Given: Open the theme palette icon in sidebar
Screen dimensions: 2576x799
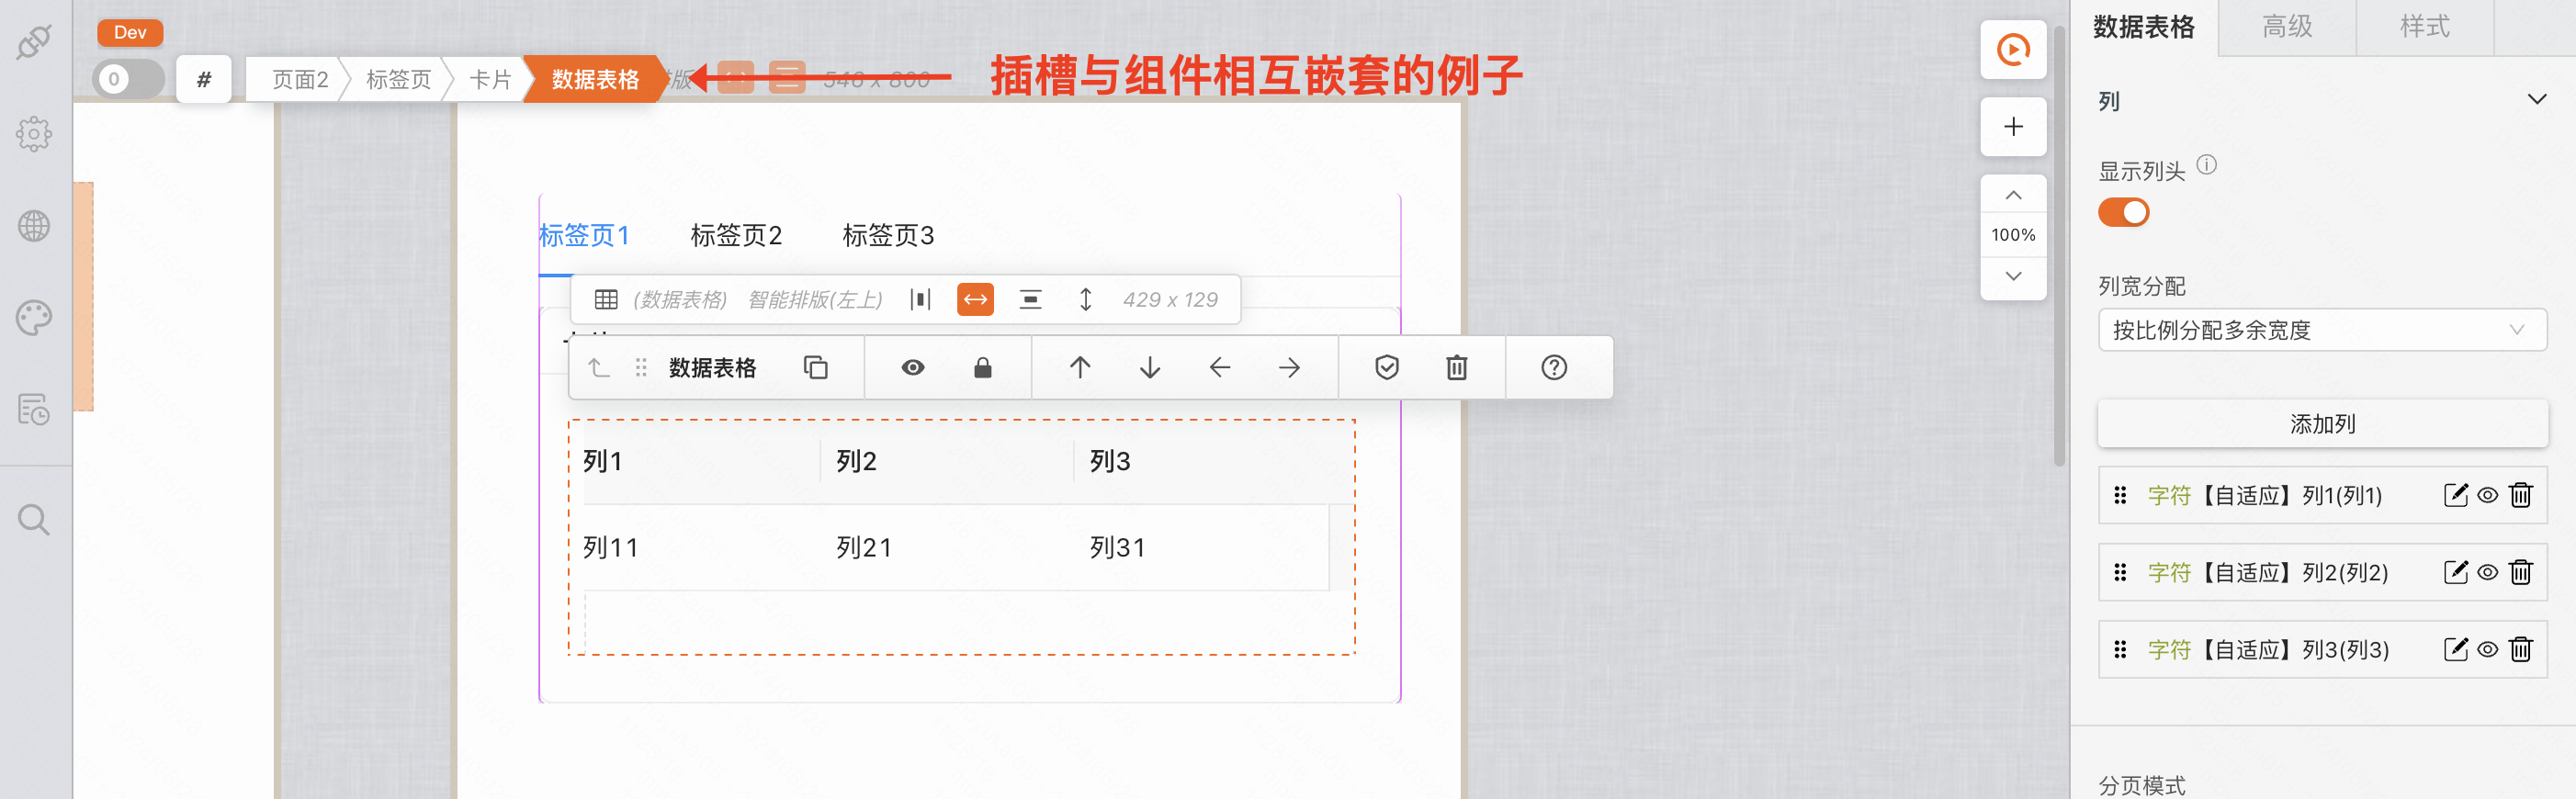Looking at the screenshot, I should pos(34,318).
